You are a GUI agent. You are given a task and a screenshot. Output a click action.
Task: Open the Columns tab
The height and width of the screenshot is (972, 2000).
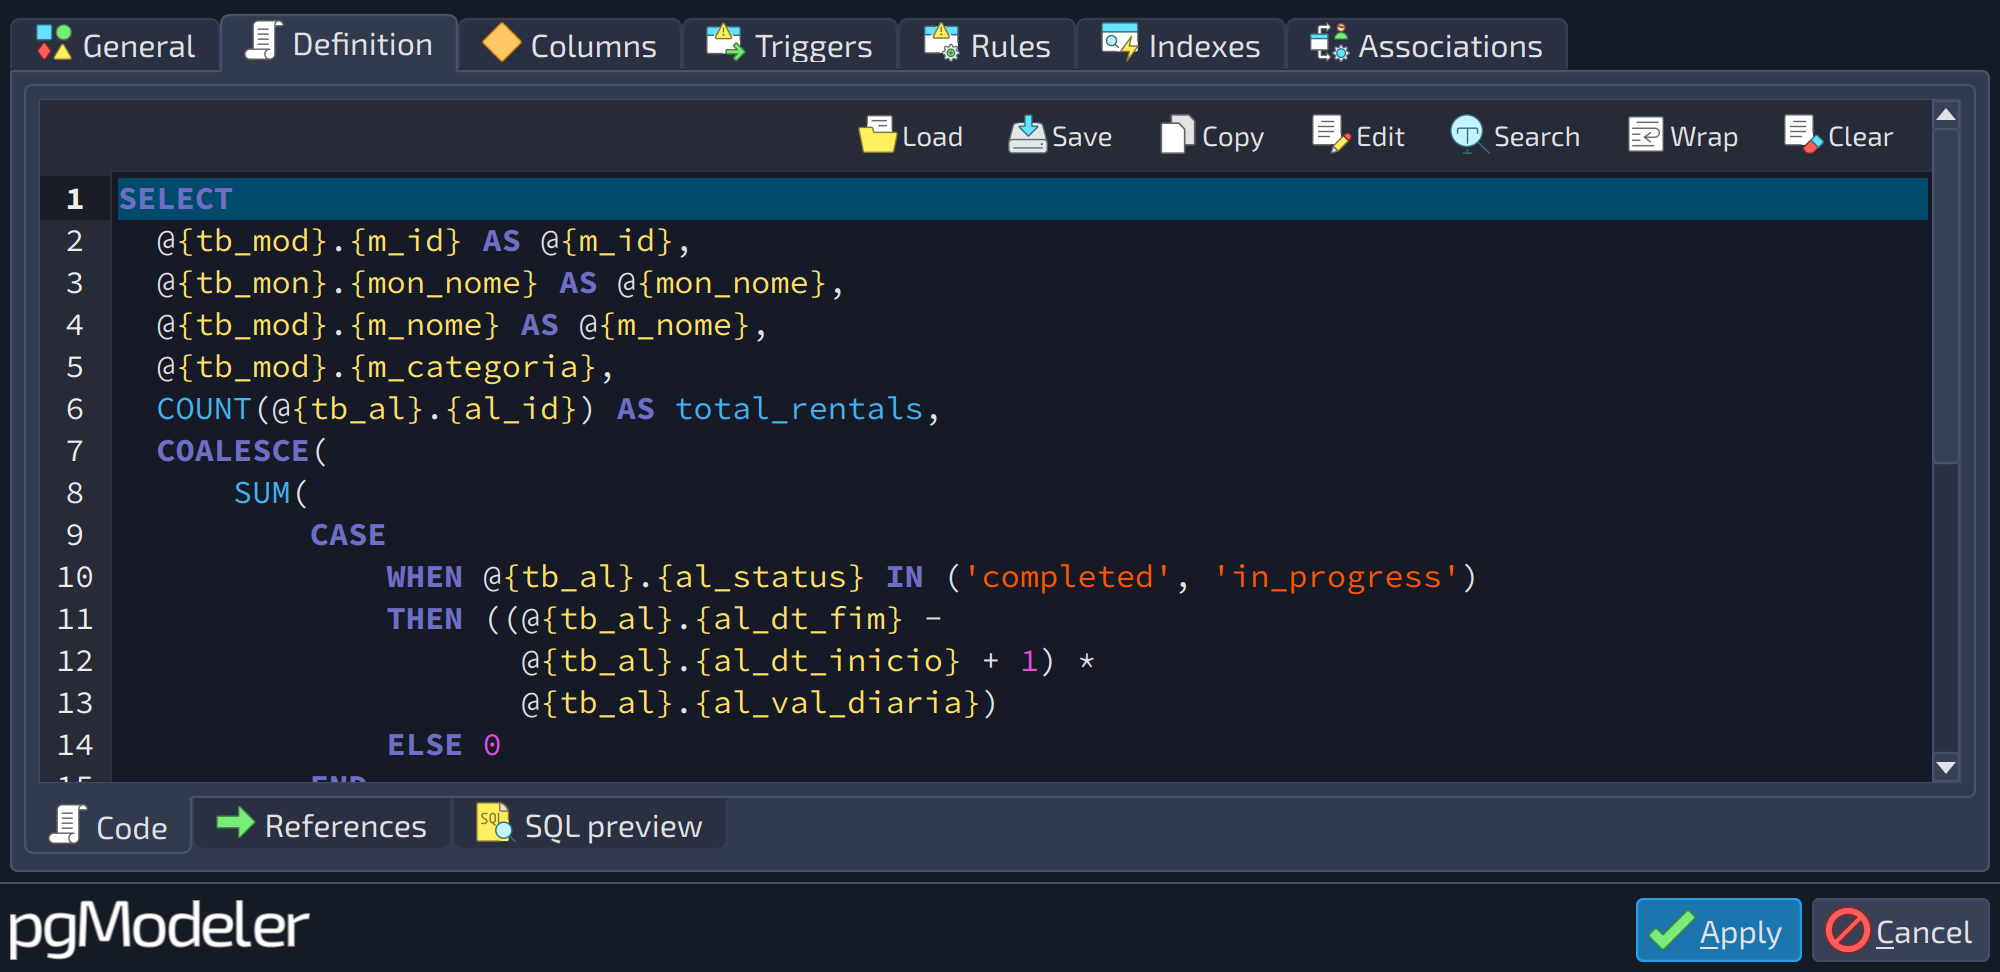[x=570, y=46]
